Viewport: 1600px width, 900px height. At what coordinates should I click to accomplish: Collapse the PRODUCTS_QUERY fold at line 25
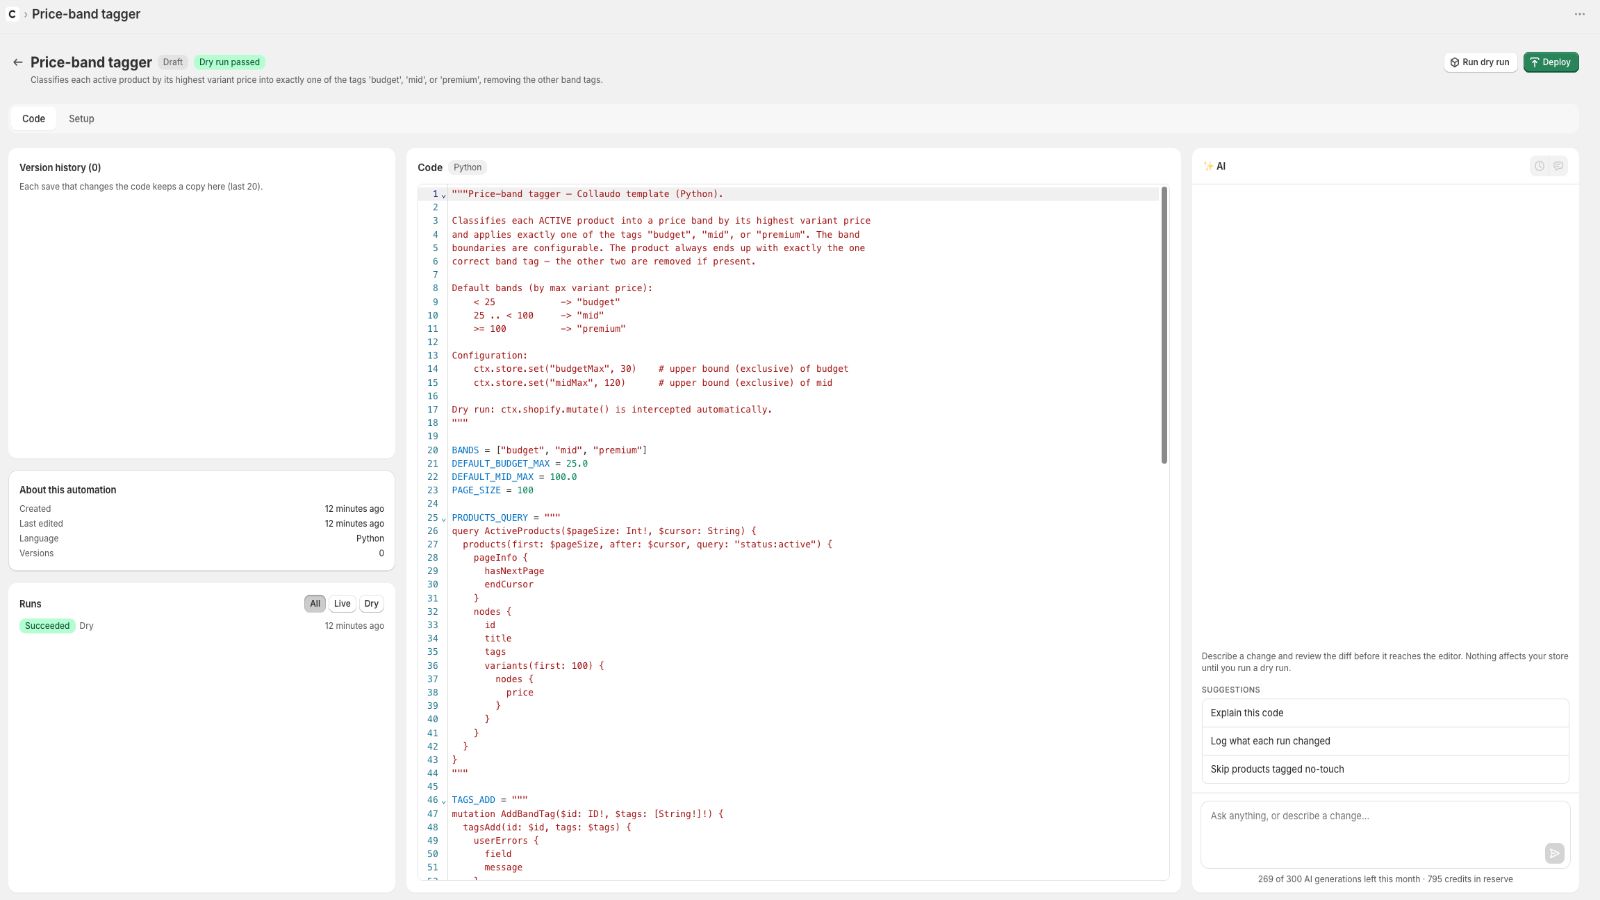pyautogui.click(x=444, y=519)
